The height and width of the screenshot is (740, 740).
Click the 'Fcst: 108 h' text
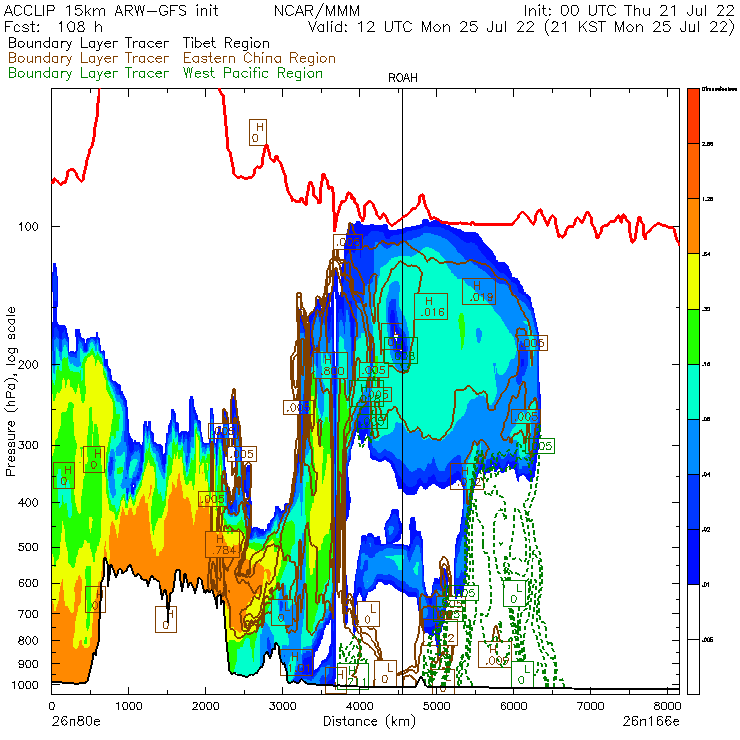[53, 26]
